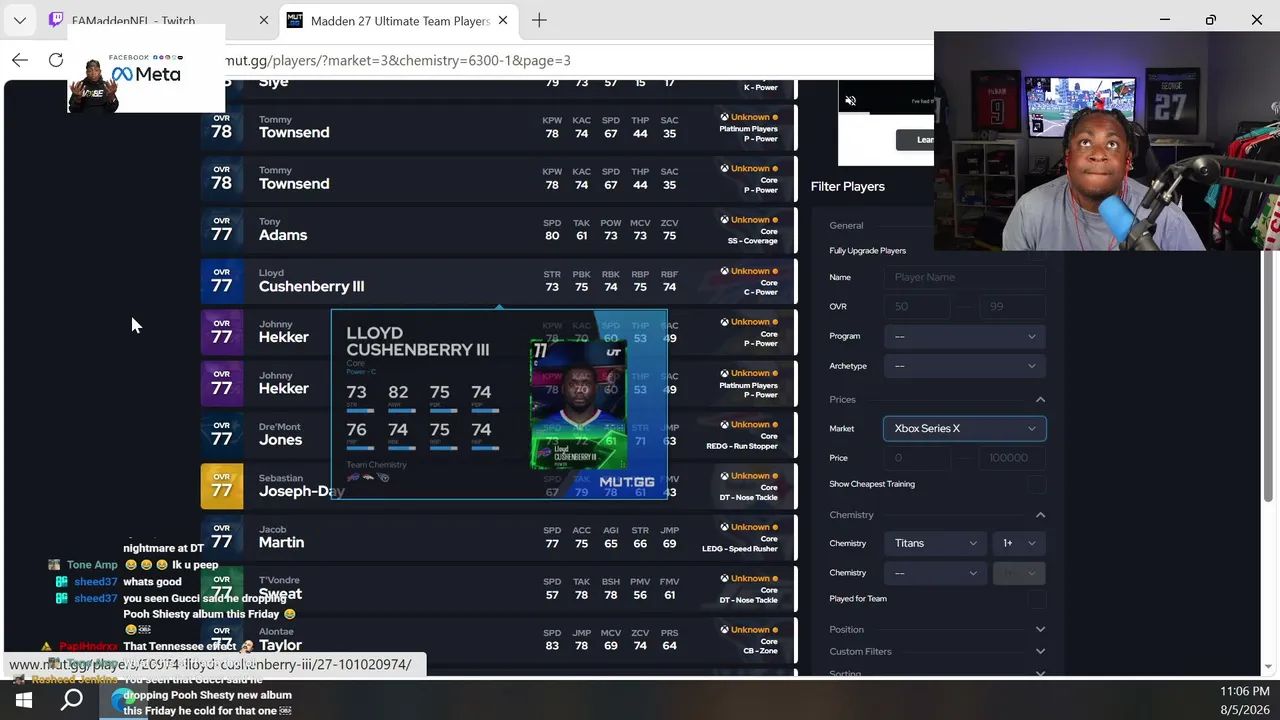Click the maximum Price field showing 100000
Image resolution: width=1280 pixels, height=720 pixels.
coord(1010,458)
